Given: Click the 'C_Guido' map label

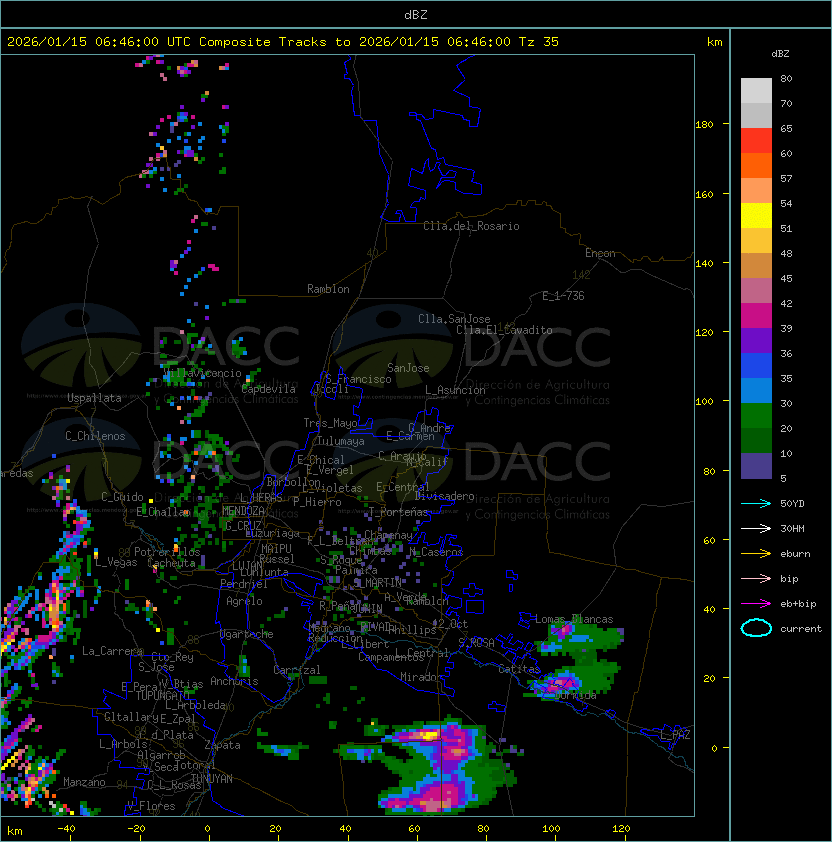Looking at the screenshot, I should click(122, 497).
